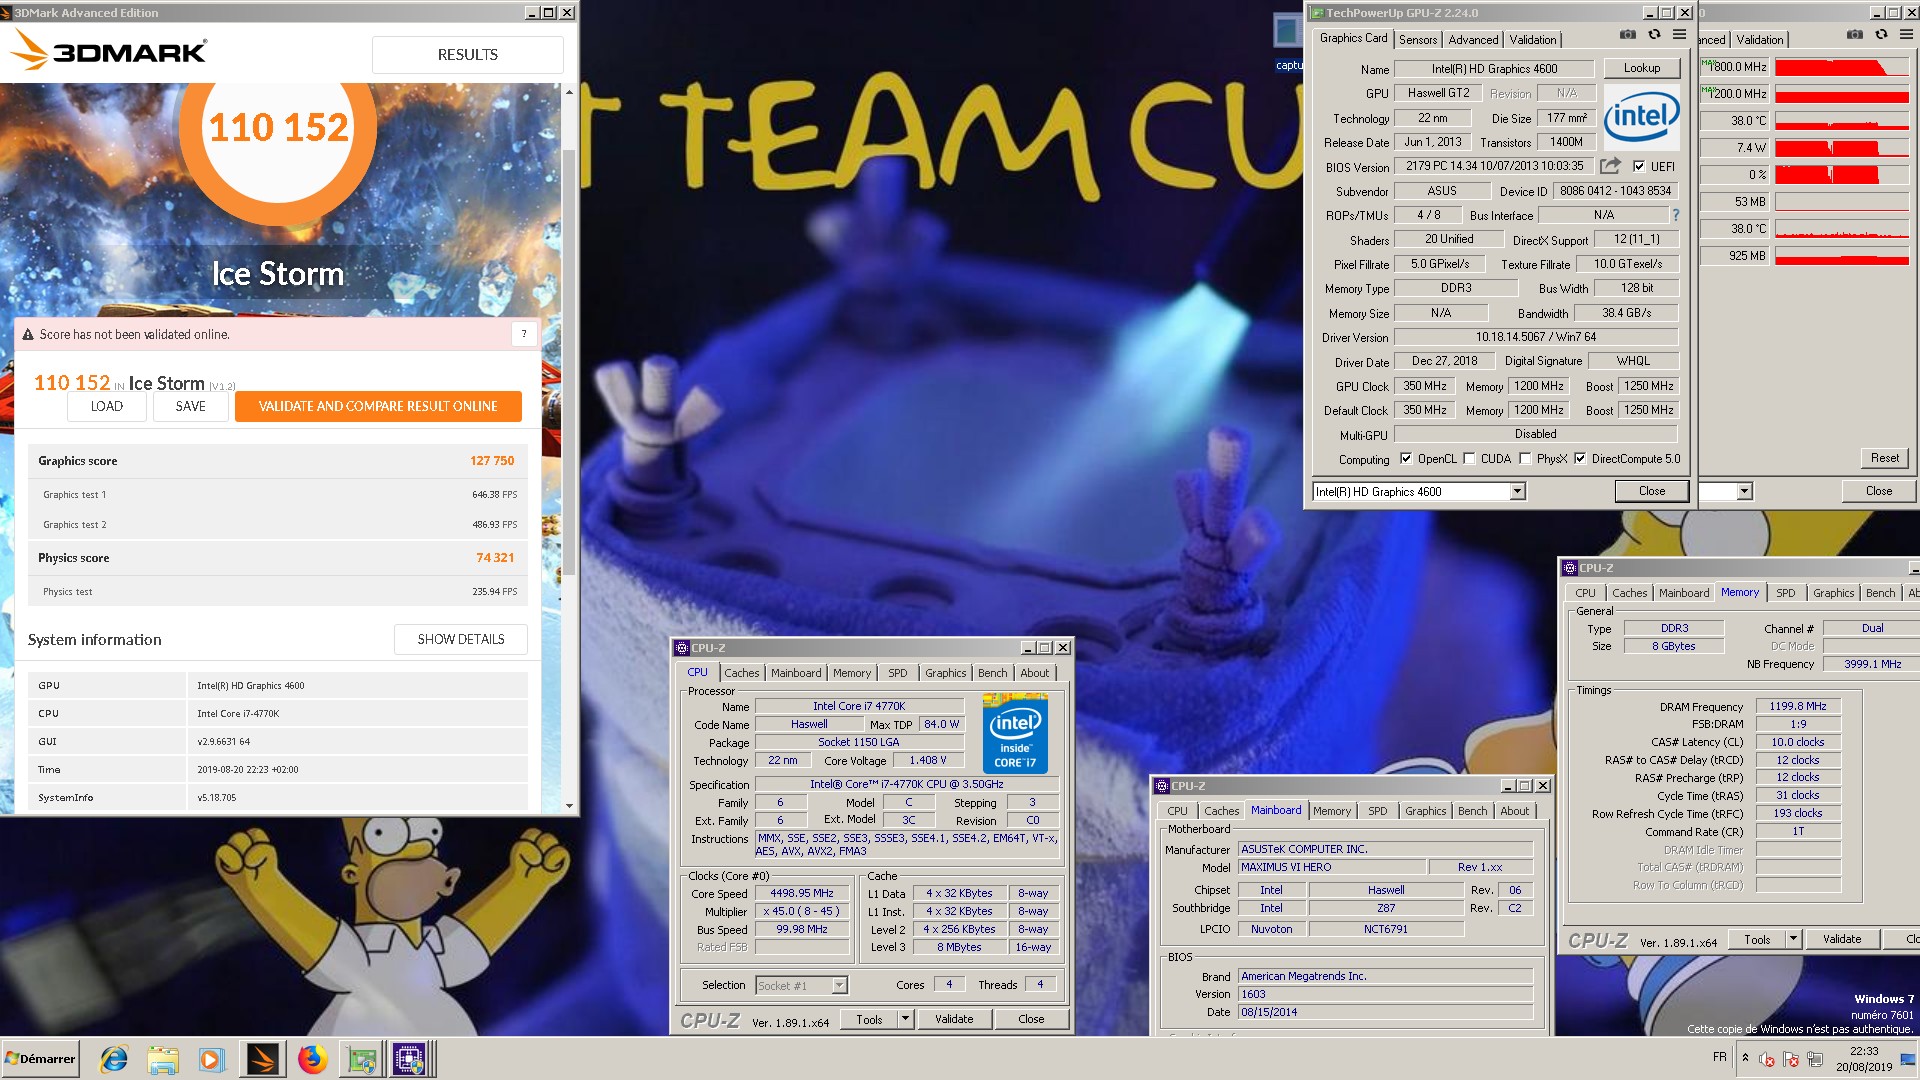Open network tray icon
The width and height of the screenshot is (1920, 1080).
point(1813,1059)
